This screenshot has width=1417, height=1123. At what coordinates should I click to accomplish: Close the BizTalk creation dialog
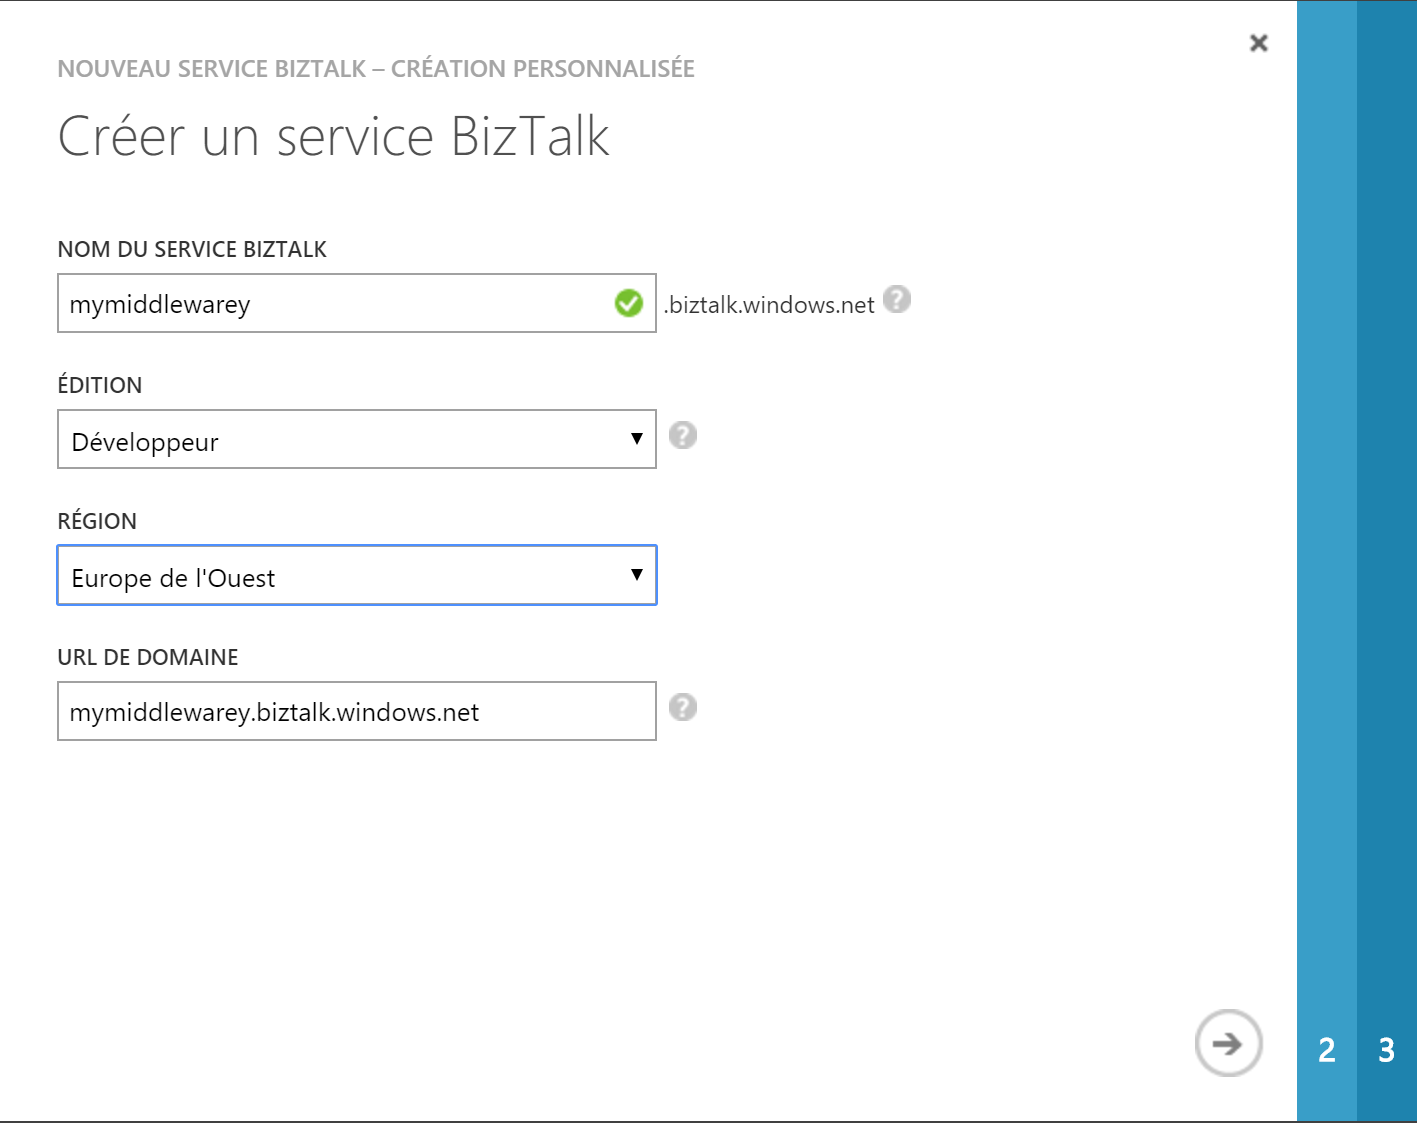[1259, 43]
